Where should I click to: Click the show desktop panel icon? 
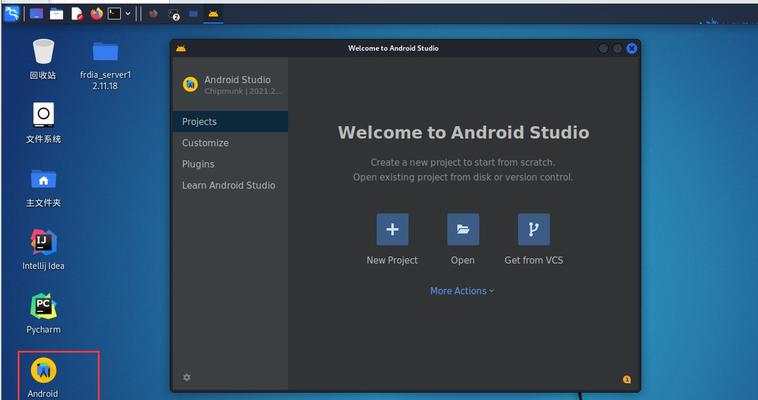pos(36,14)
